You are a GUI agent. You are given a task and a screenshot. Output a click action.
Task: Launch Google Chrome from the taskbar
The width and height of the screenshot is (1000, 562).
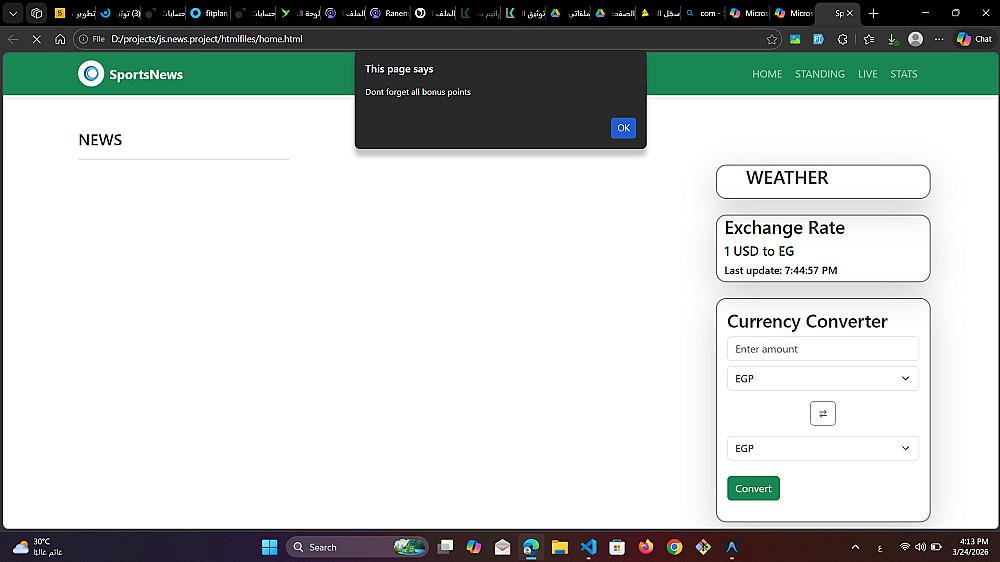[674, 547]
